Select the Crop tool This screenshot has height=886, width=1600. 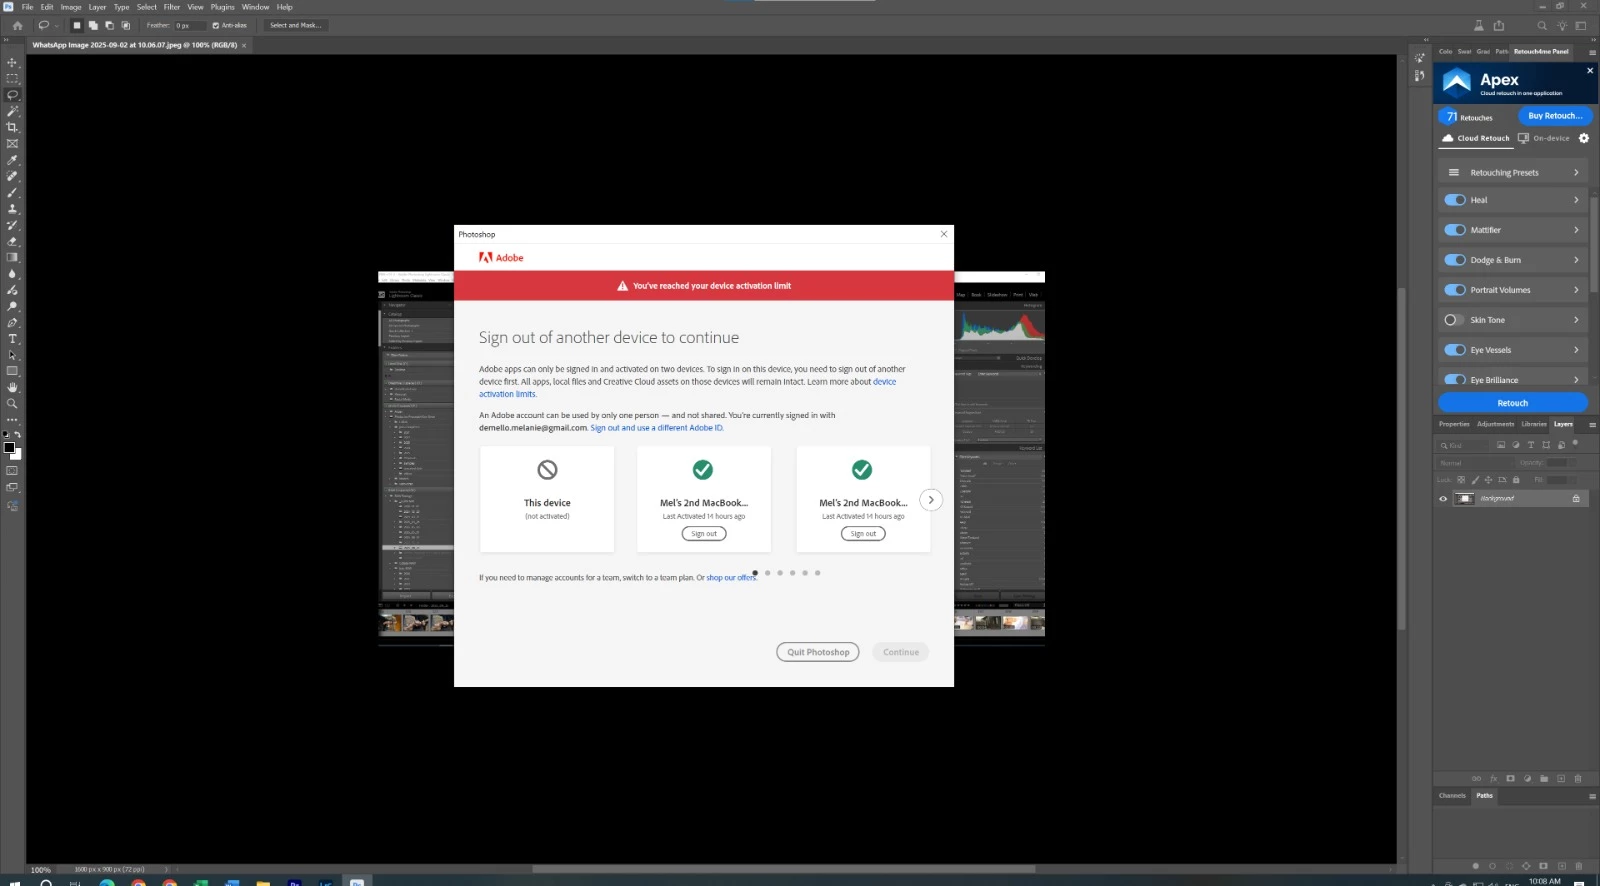click(x=12, y=127)
